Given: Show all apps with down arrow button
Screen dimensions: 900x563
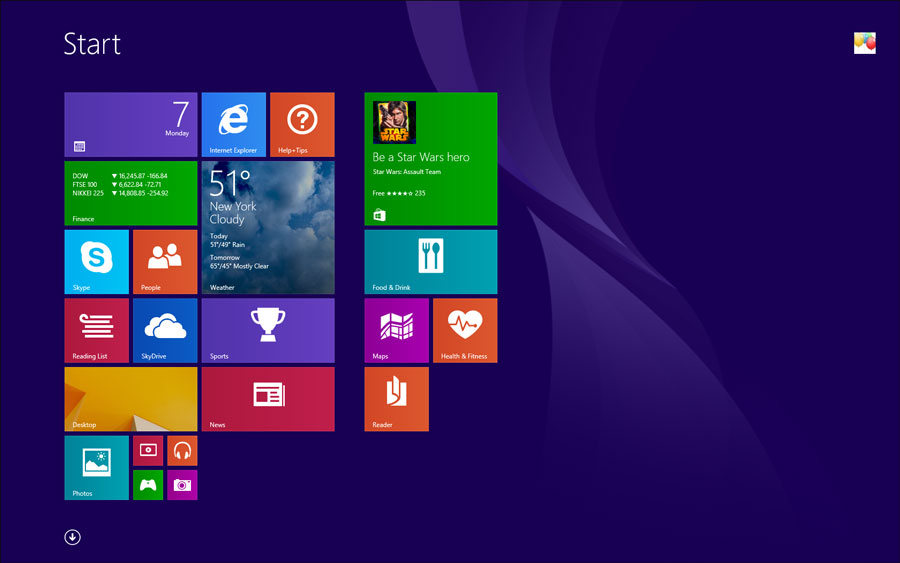Looking at the screenshot, I should pos(72,537).
